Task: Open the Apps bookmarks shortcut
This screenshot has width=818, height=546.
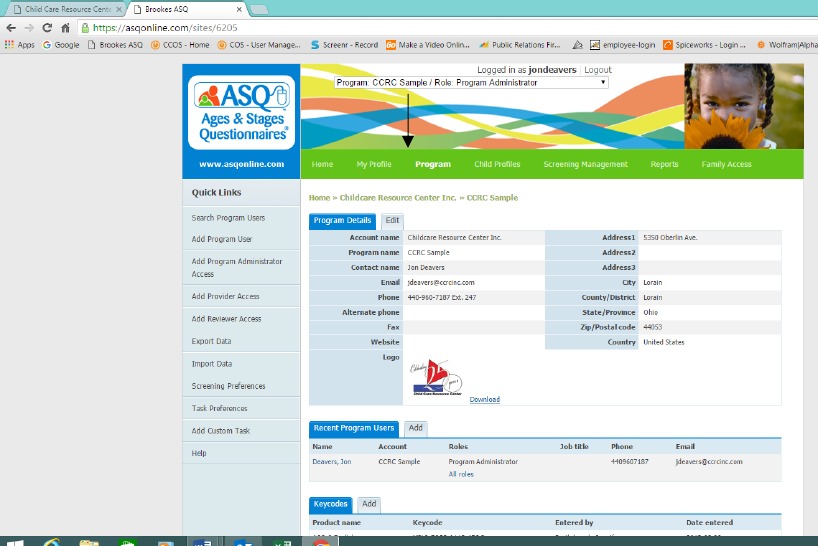Action: pyautogui.click(x=20, y=45)
